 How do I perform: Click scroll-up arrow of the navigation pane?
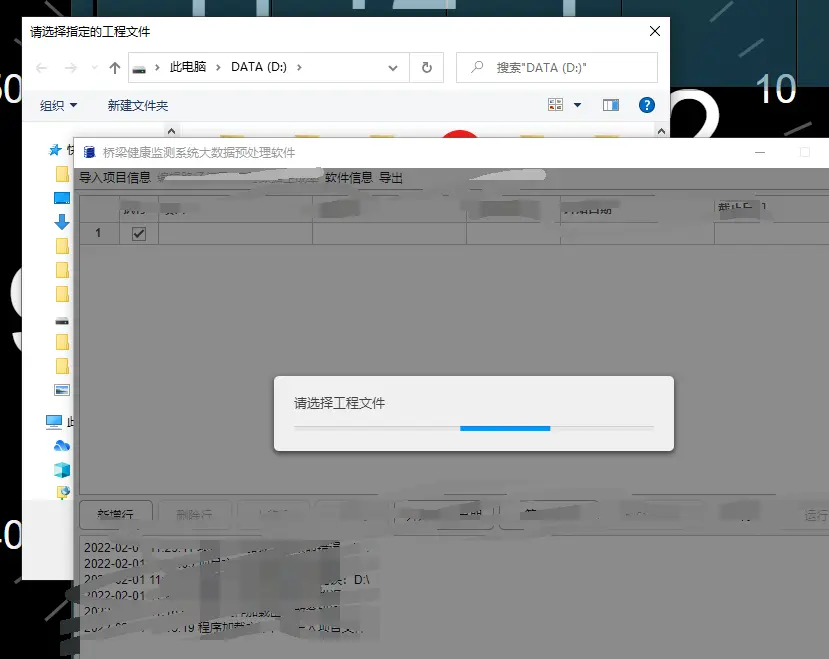point(171,131)
